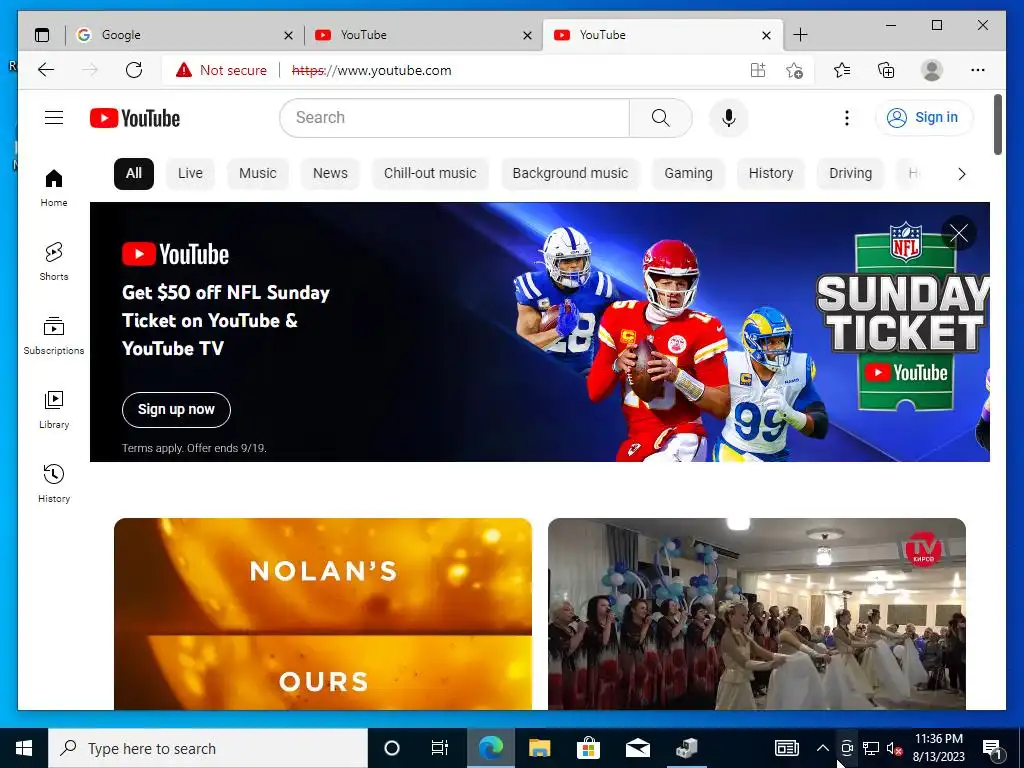Select the Live filter chip
This screenshot has height=768, width=1024.
(x=190, y=173)
